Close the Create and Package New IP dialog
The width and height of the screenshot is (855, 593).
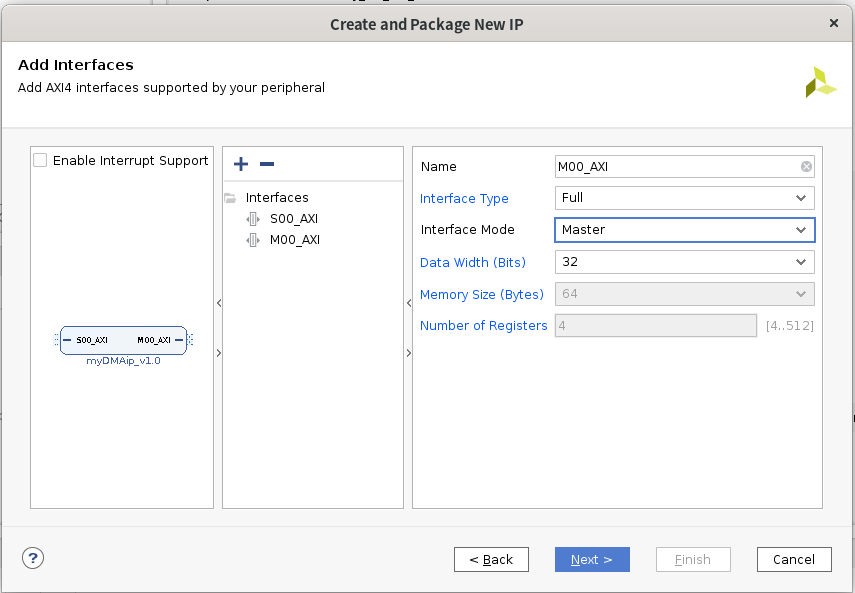tap(834, 22)
